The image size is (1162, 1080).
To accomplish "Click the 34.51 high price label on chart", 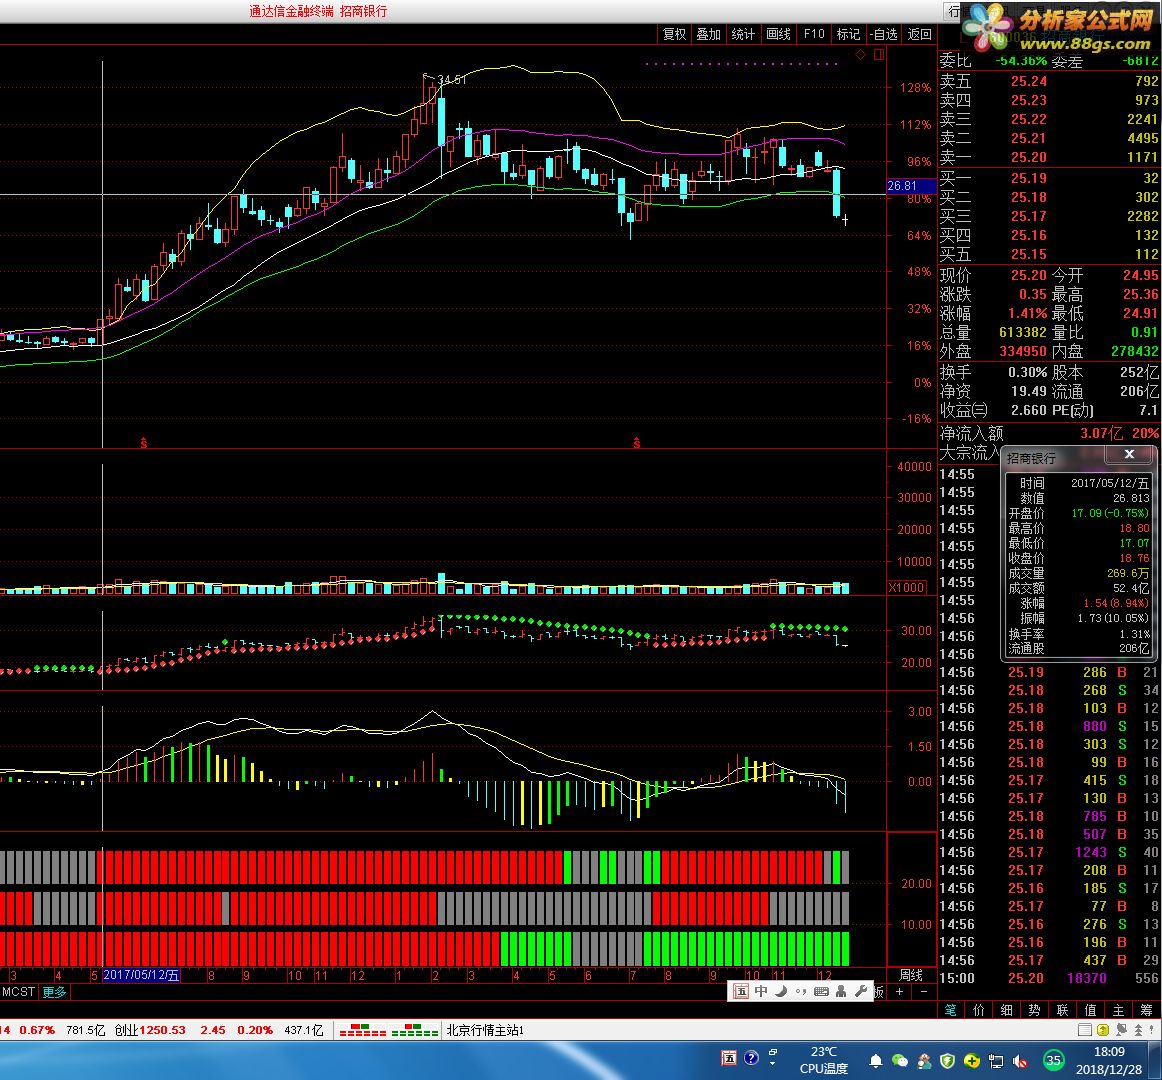I will (451, 79).
